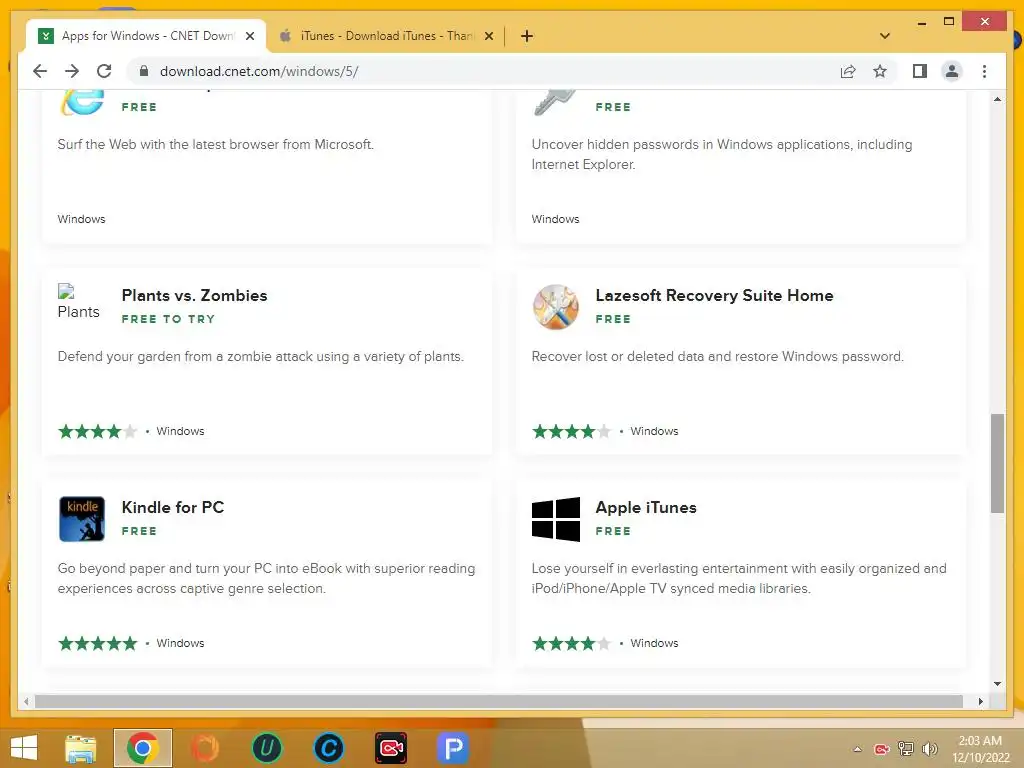Click the Plants vs. Zombies star rating

tap(98, 431)
